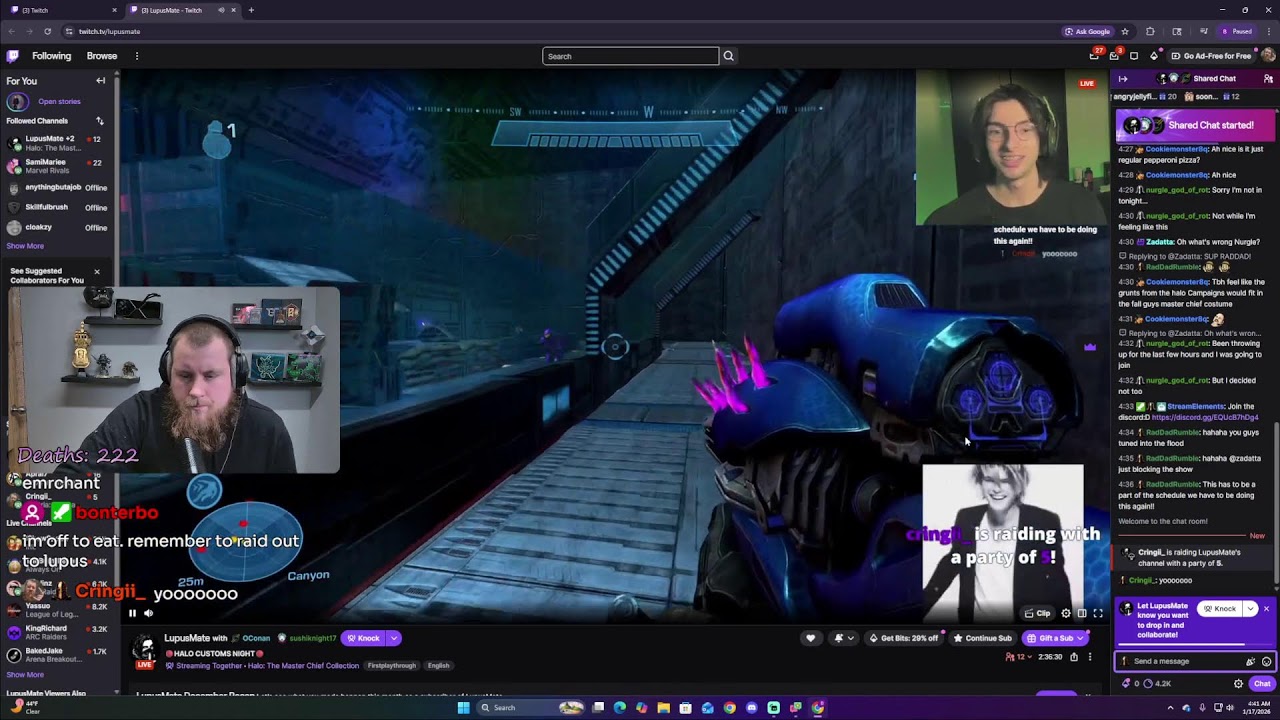The image size is (1280, 720).
Task: Show more live channels in sidebar
Action: [x=25, y=675]
